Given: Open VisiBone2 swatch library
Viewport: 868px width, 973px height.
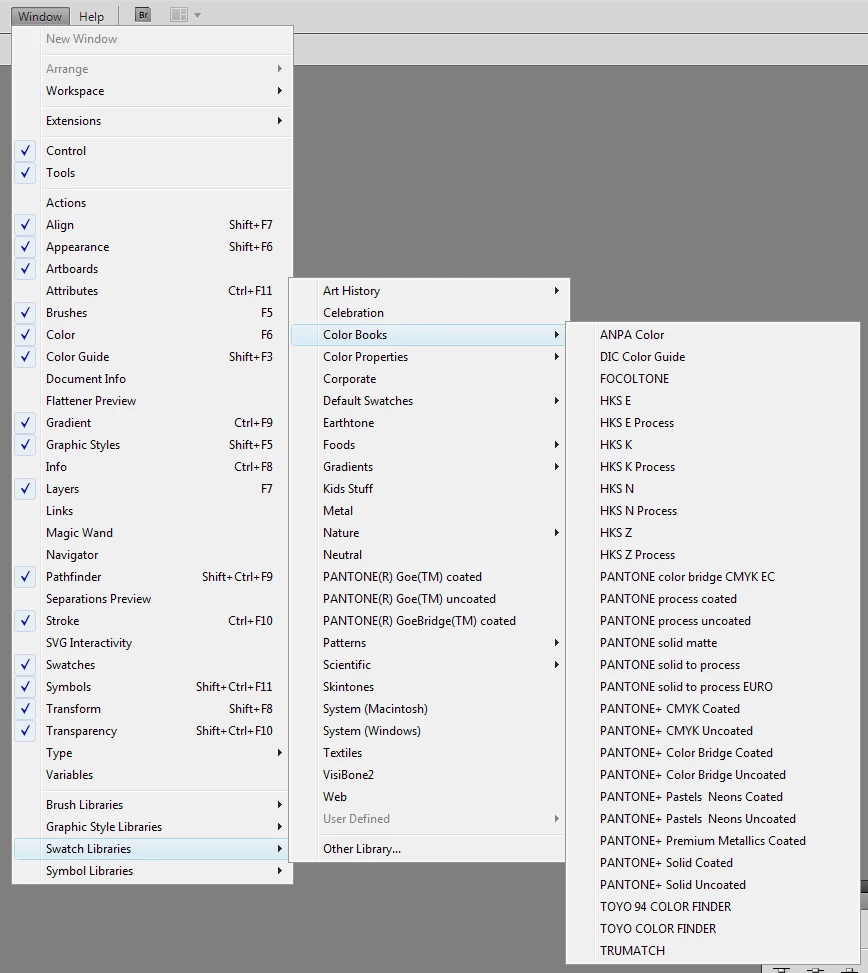Looking at the screenshot, I should click(x=428, y=774).
